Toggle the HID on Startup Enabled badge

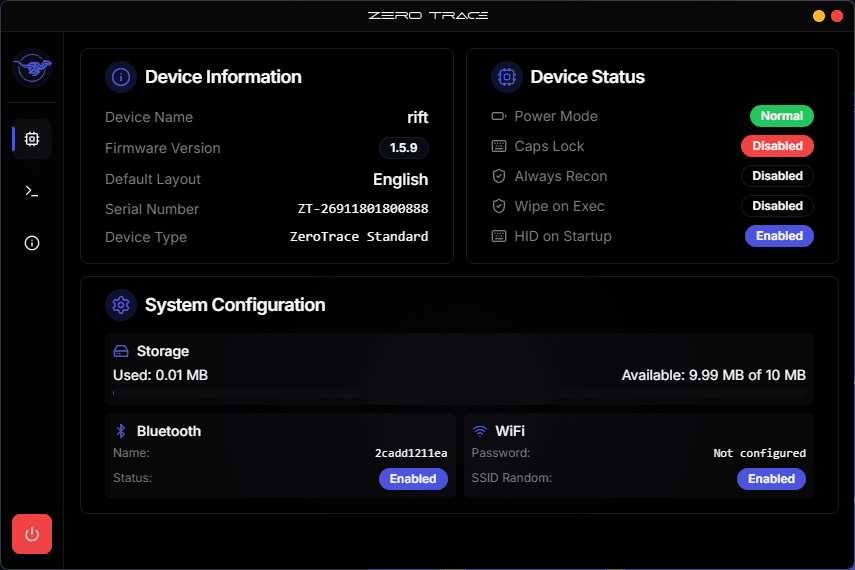point(779,236)
